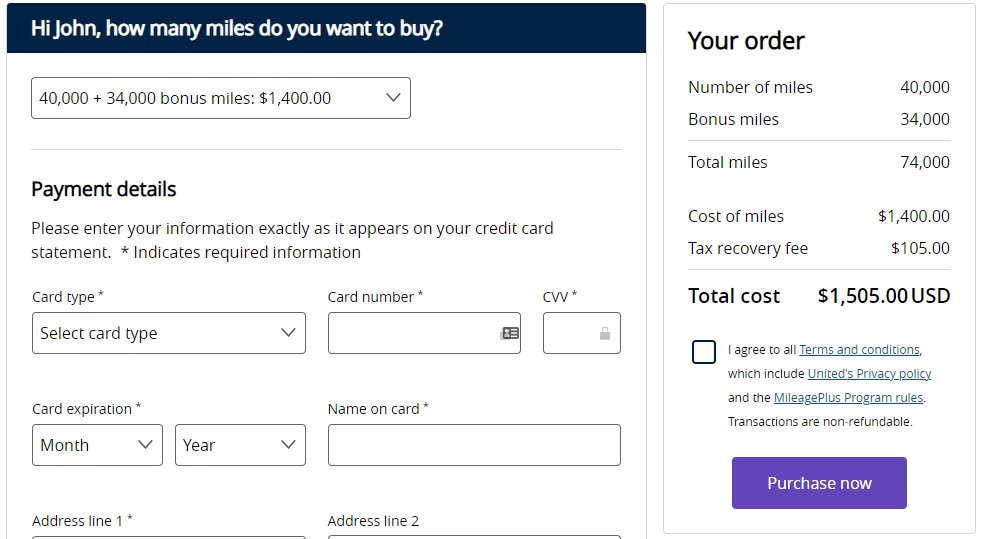Click the chevron arrow on miles selector
This screenshot has width=982, height=539.
393,98
